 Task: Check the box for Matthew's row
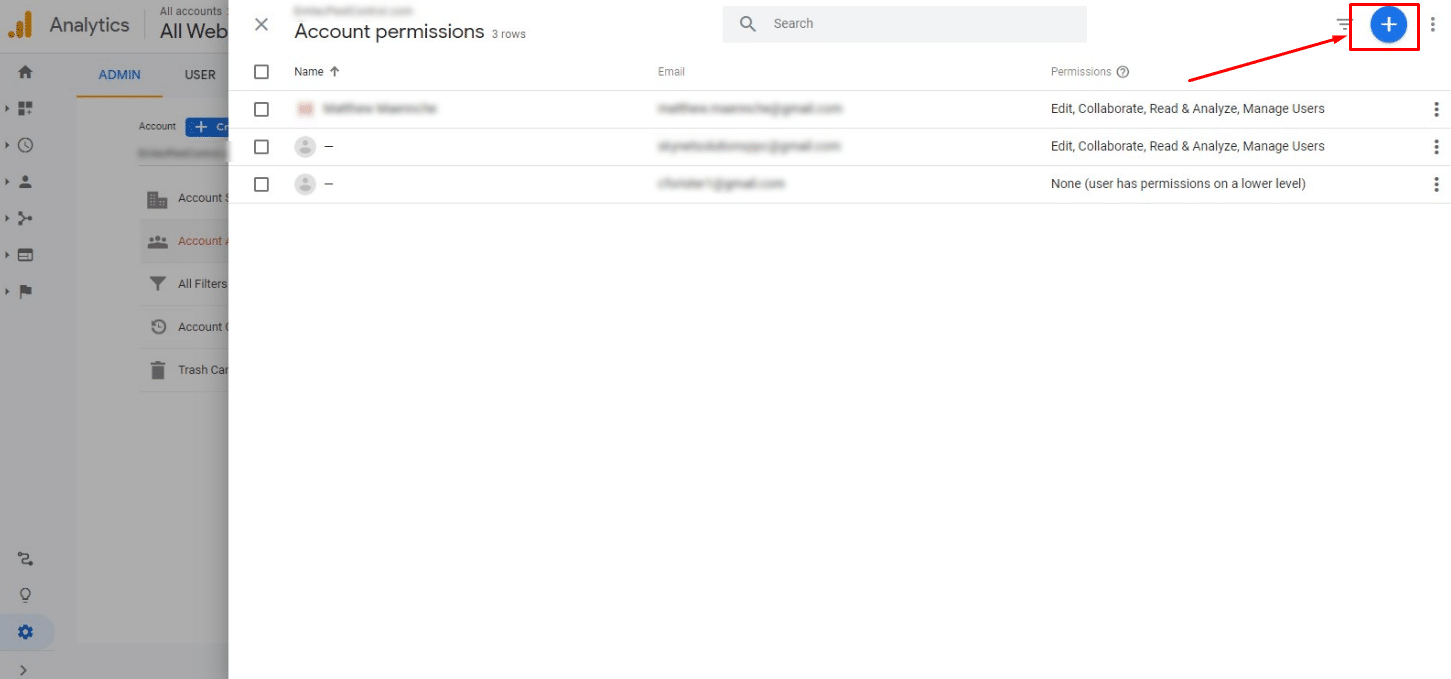[x=261, y=109]
